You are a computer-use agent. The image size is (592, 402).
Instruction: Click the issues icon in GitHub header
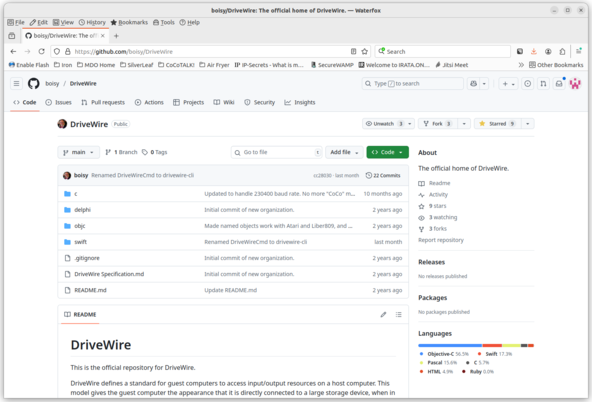[x=527, y=83]
